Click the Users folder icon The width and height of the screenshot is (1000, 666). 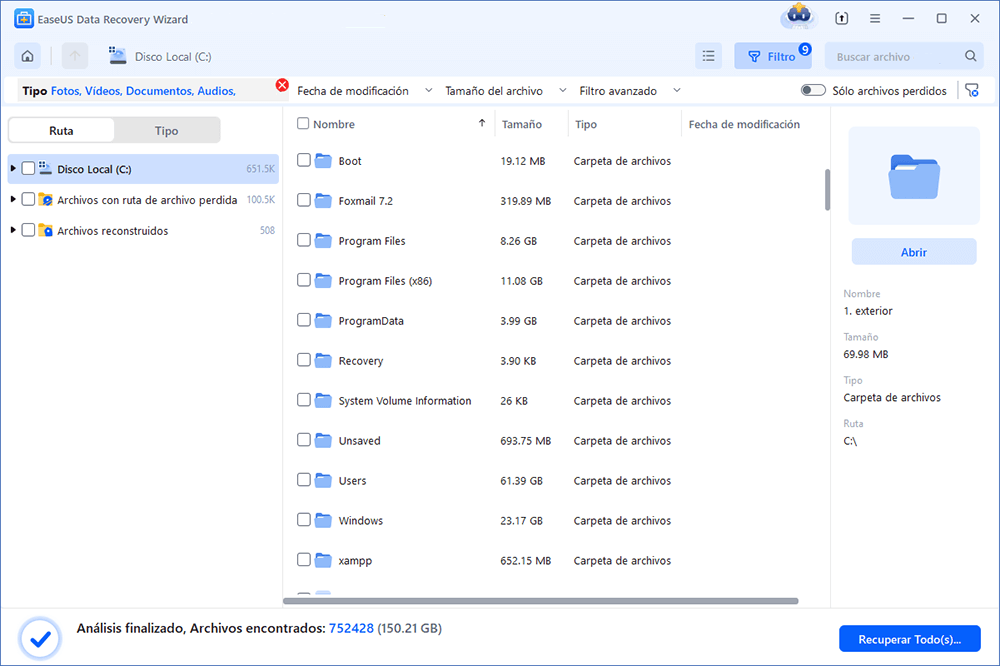point(323,480)
